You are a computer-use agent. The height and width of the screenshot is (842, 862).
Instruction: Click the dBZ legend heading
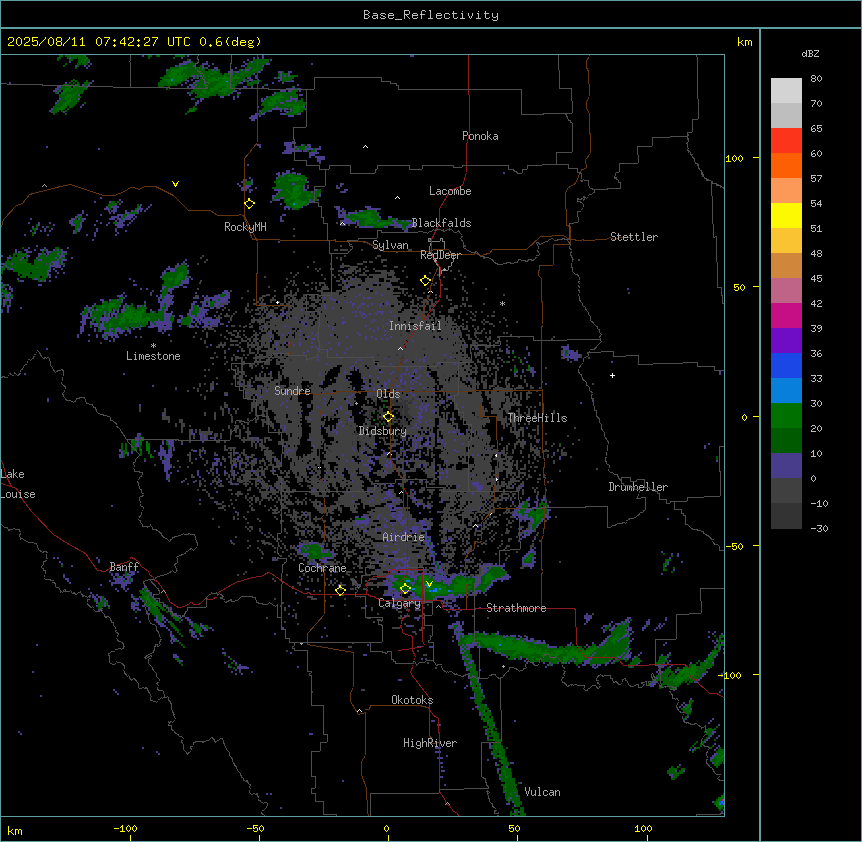(810, 54)
